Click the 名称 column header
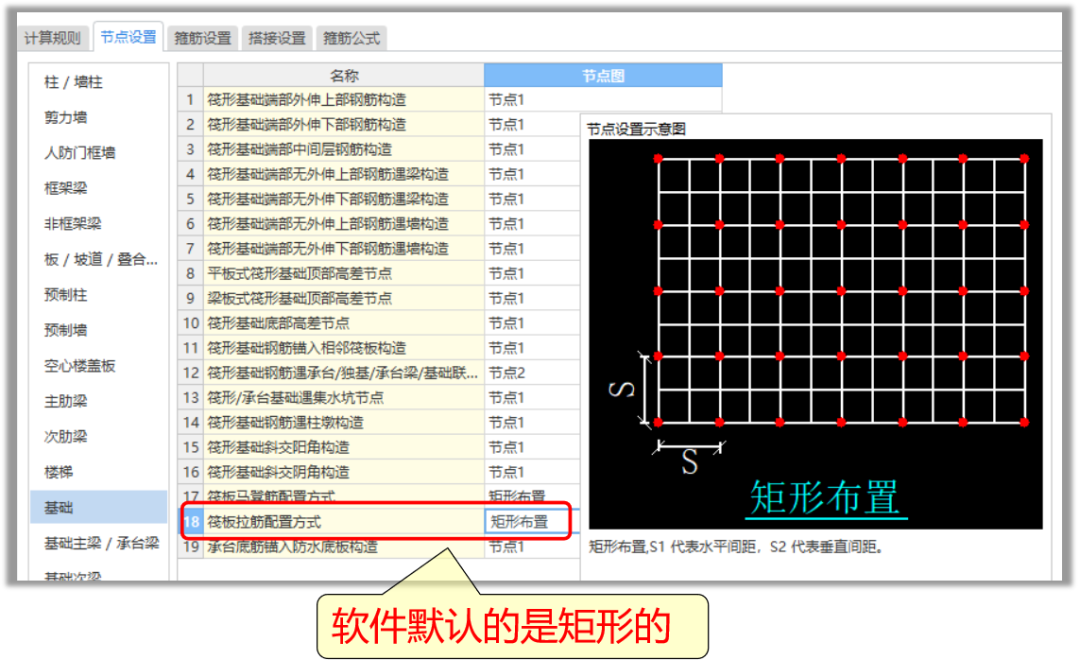 tap(344, 75)
